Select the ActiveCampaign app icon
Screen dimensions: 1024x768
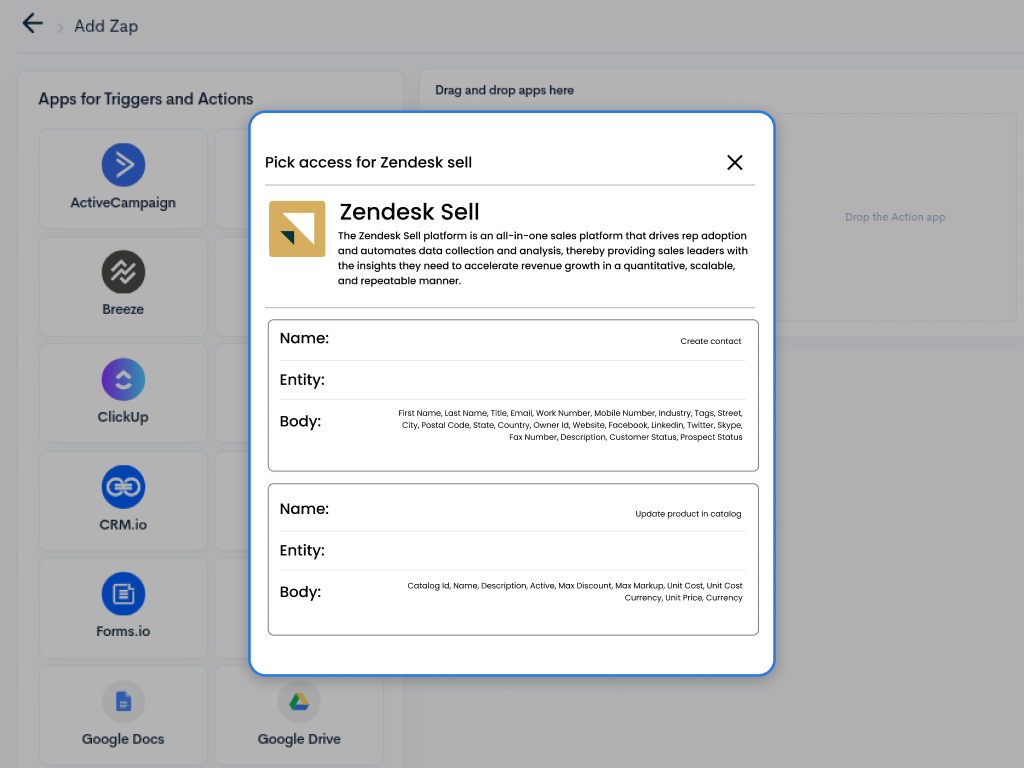[123, 165]
